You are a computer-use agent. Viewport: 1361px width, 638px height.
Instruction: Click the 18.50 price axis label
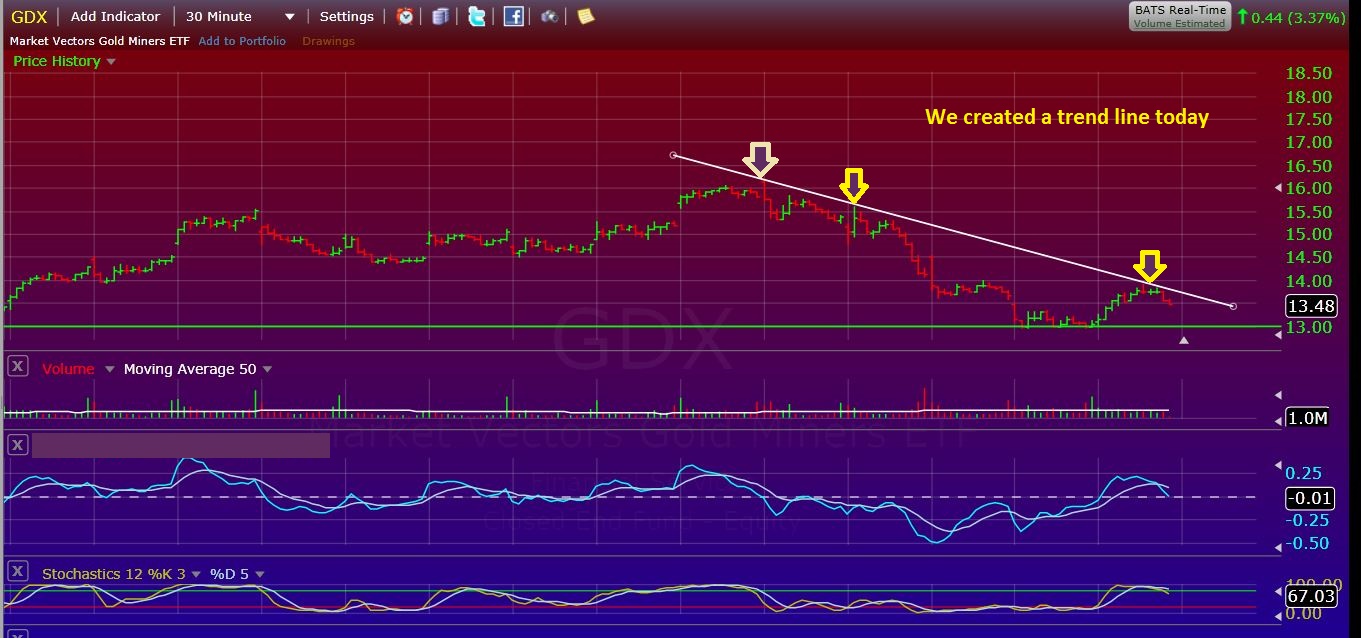click(x=1309, y=73)
